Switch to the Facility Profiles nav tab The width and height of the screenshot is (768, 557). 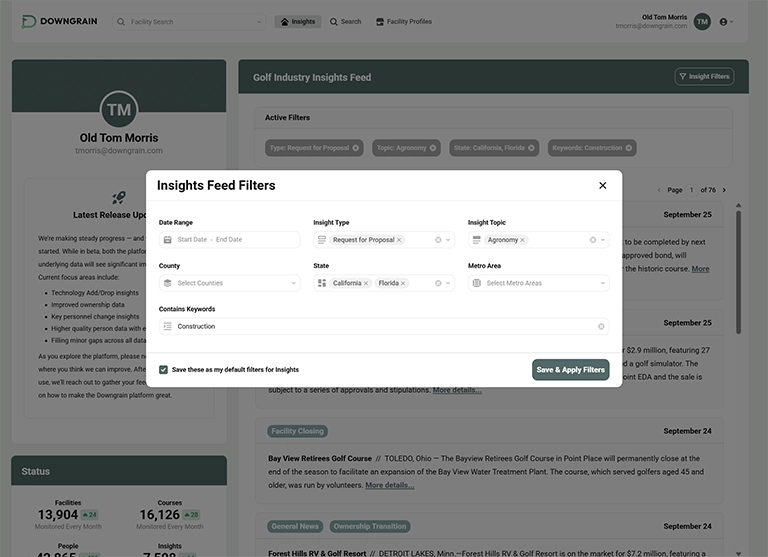[403, 21]
